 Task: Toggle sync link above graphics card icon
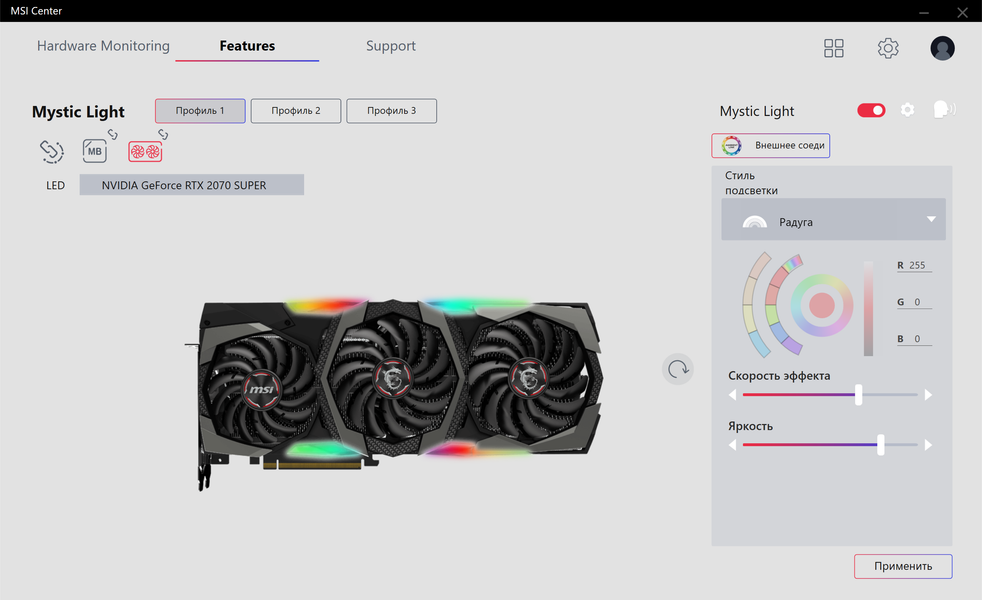coord(163,134)
